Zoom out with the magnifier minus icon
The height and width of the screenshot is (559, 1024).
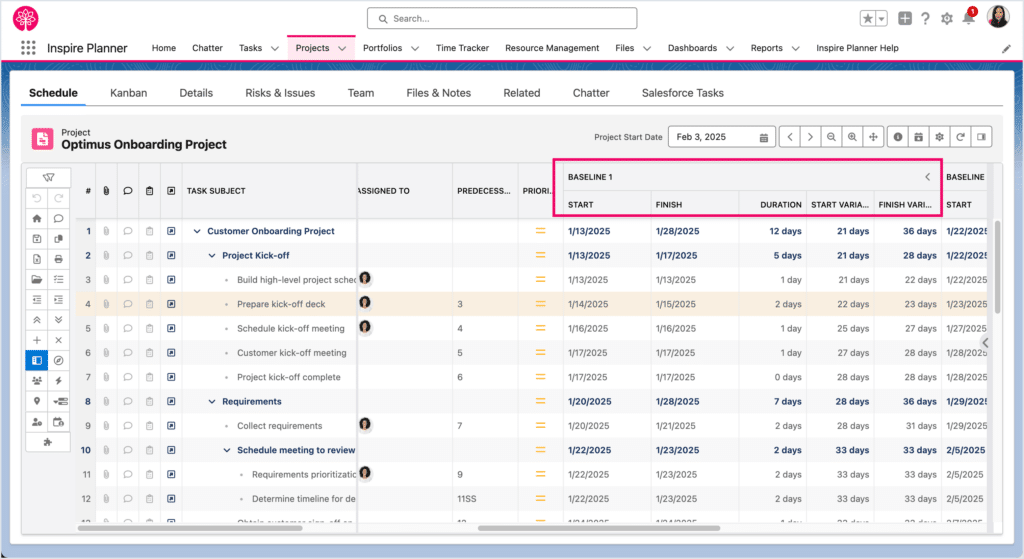tap(831, 136)
